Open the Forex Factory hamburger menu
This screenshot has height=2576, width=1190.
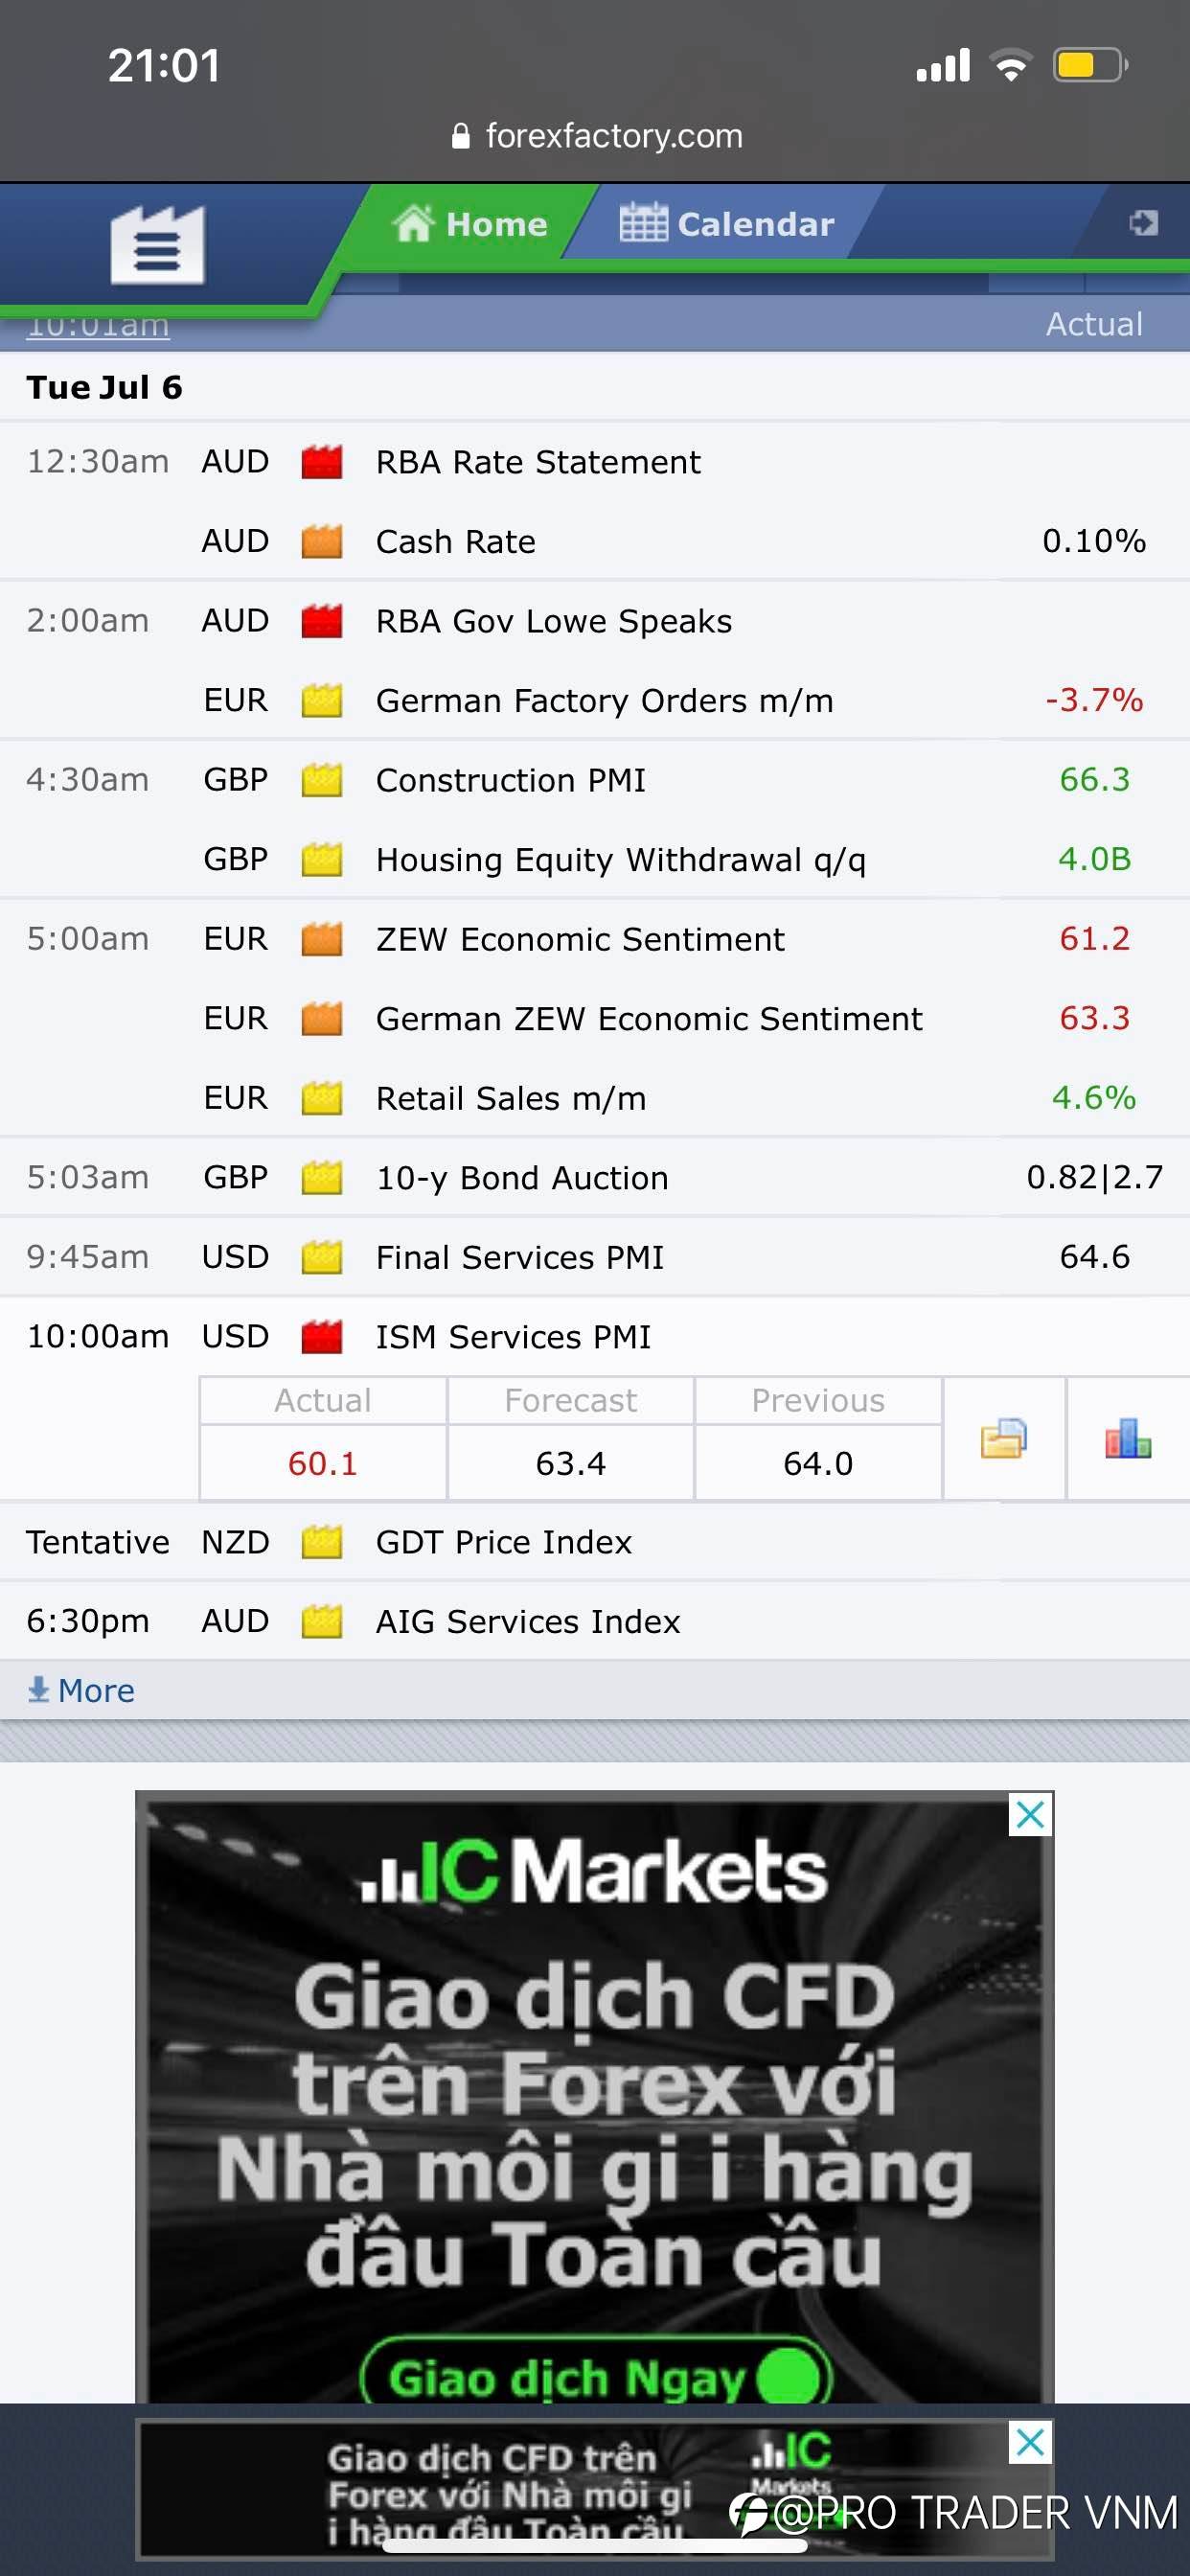[x=157, y=245]
